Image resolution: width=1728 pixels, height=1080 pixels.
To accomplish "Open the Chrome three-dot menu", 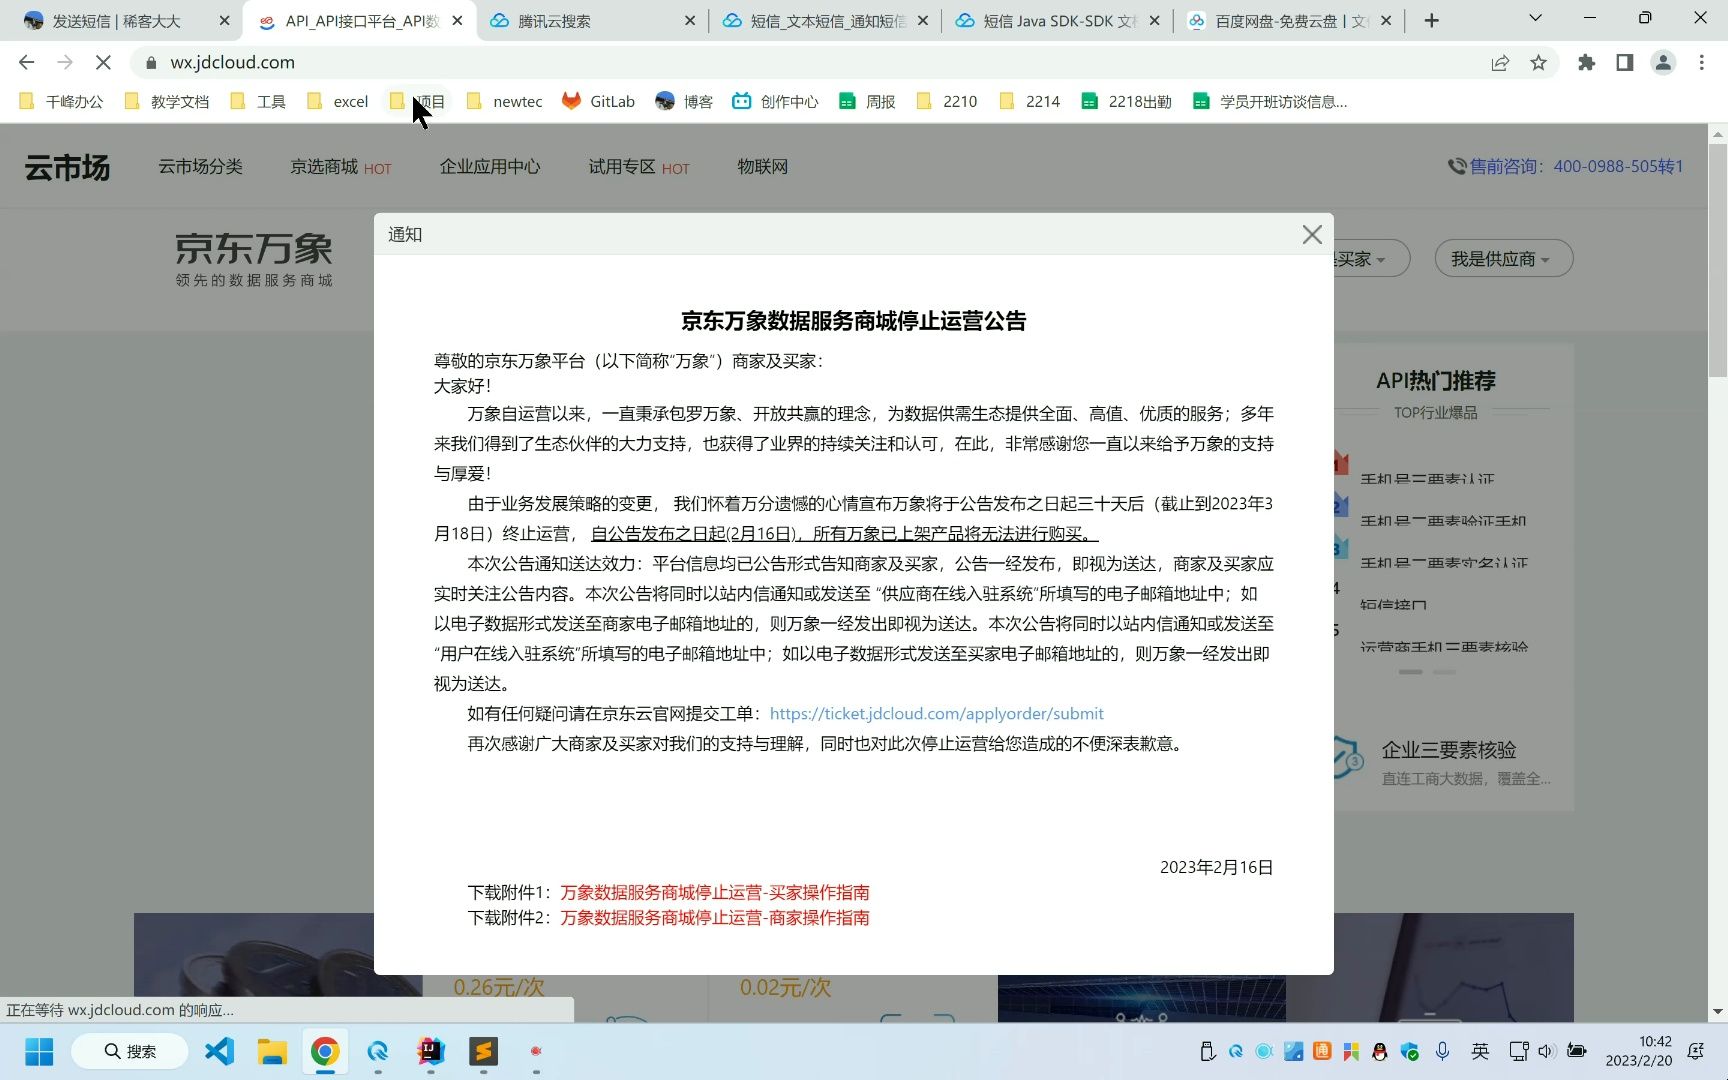I will click(x=1701, y=62).
